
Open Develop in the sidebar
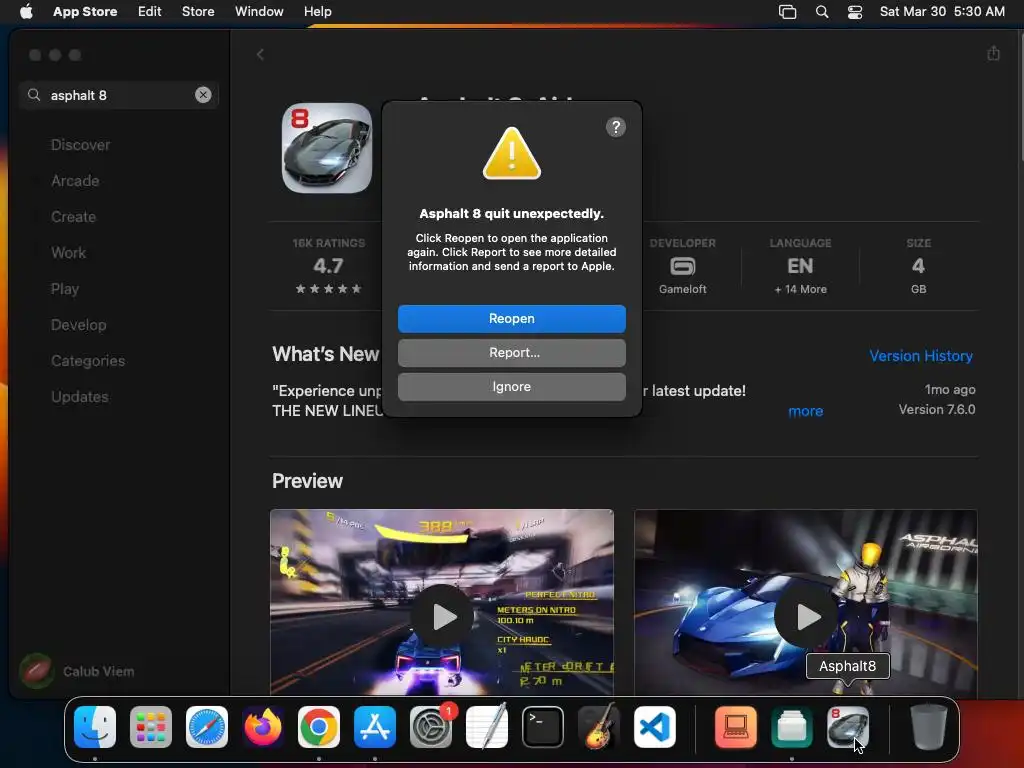point(78,324)
